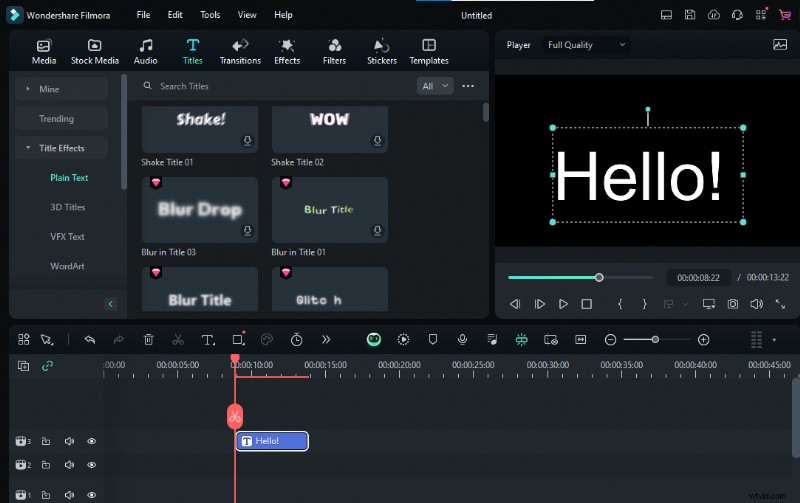Toggle the timeline auto-link chain icon
The image size is (800, 503).
[x=47, y=366]
